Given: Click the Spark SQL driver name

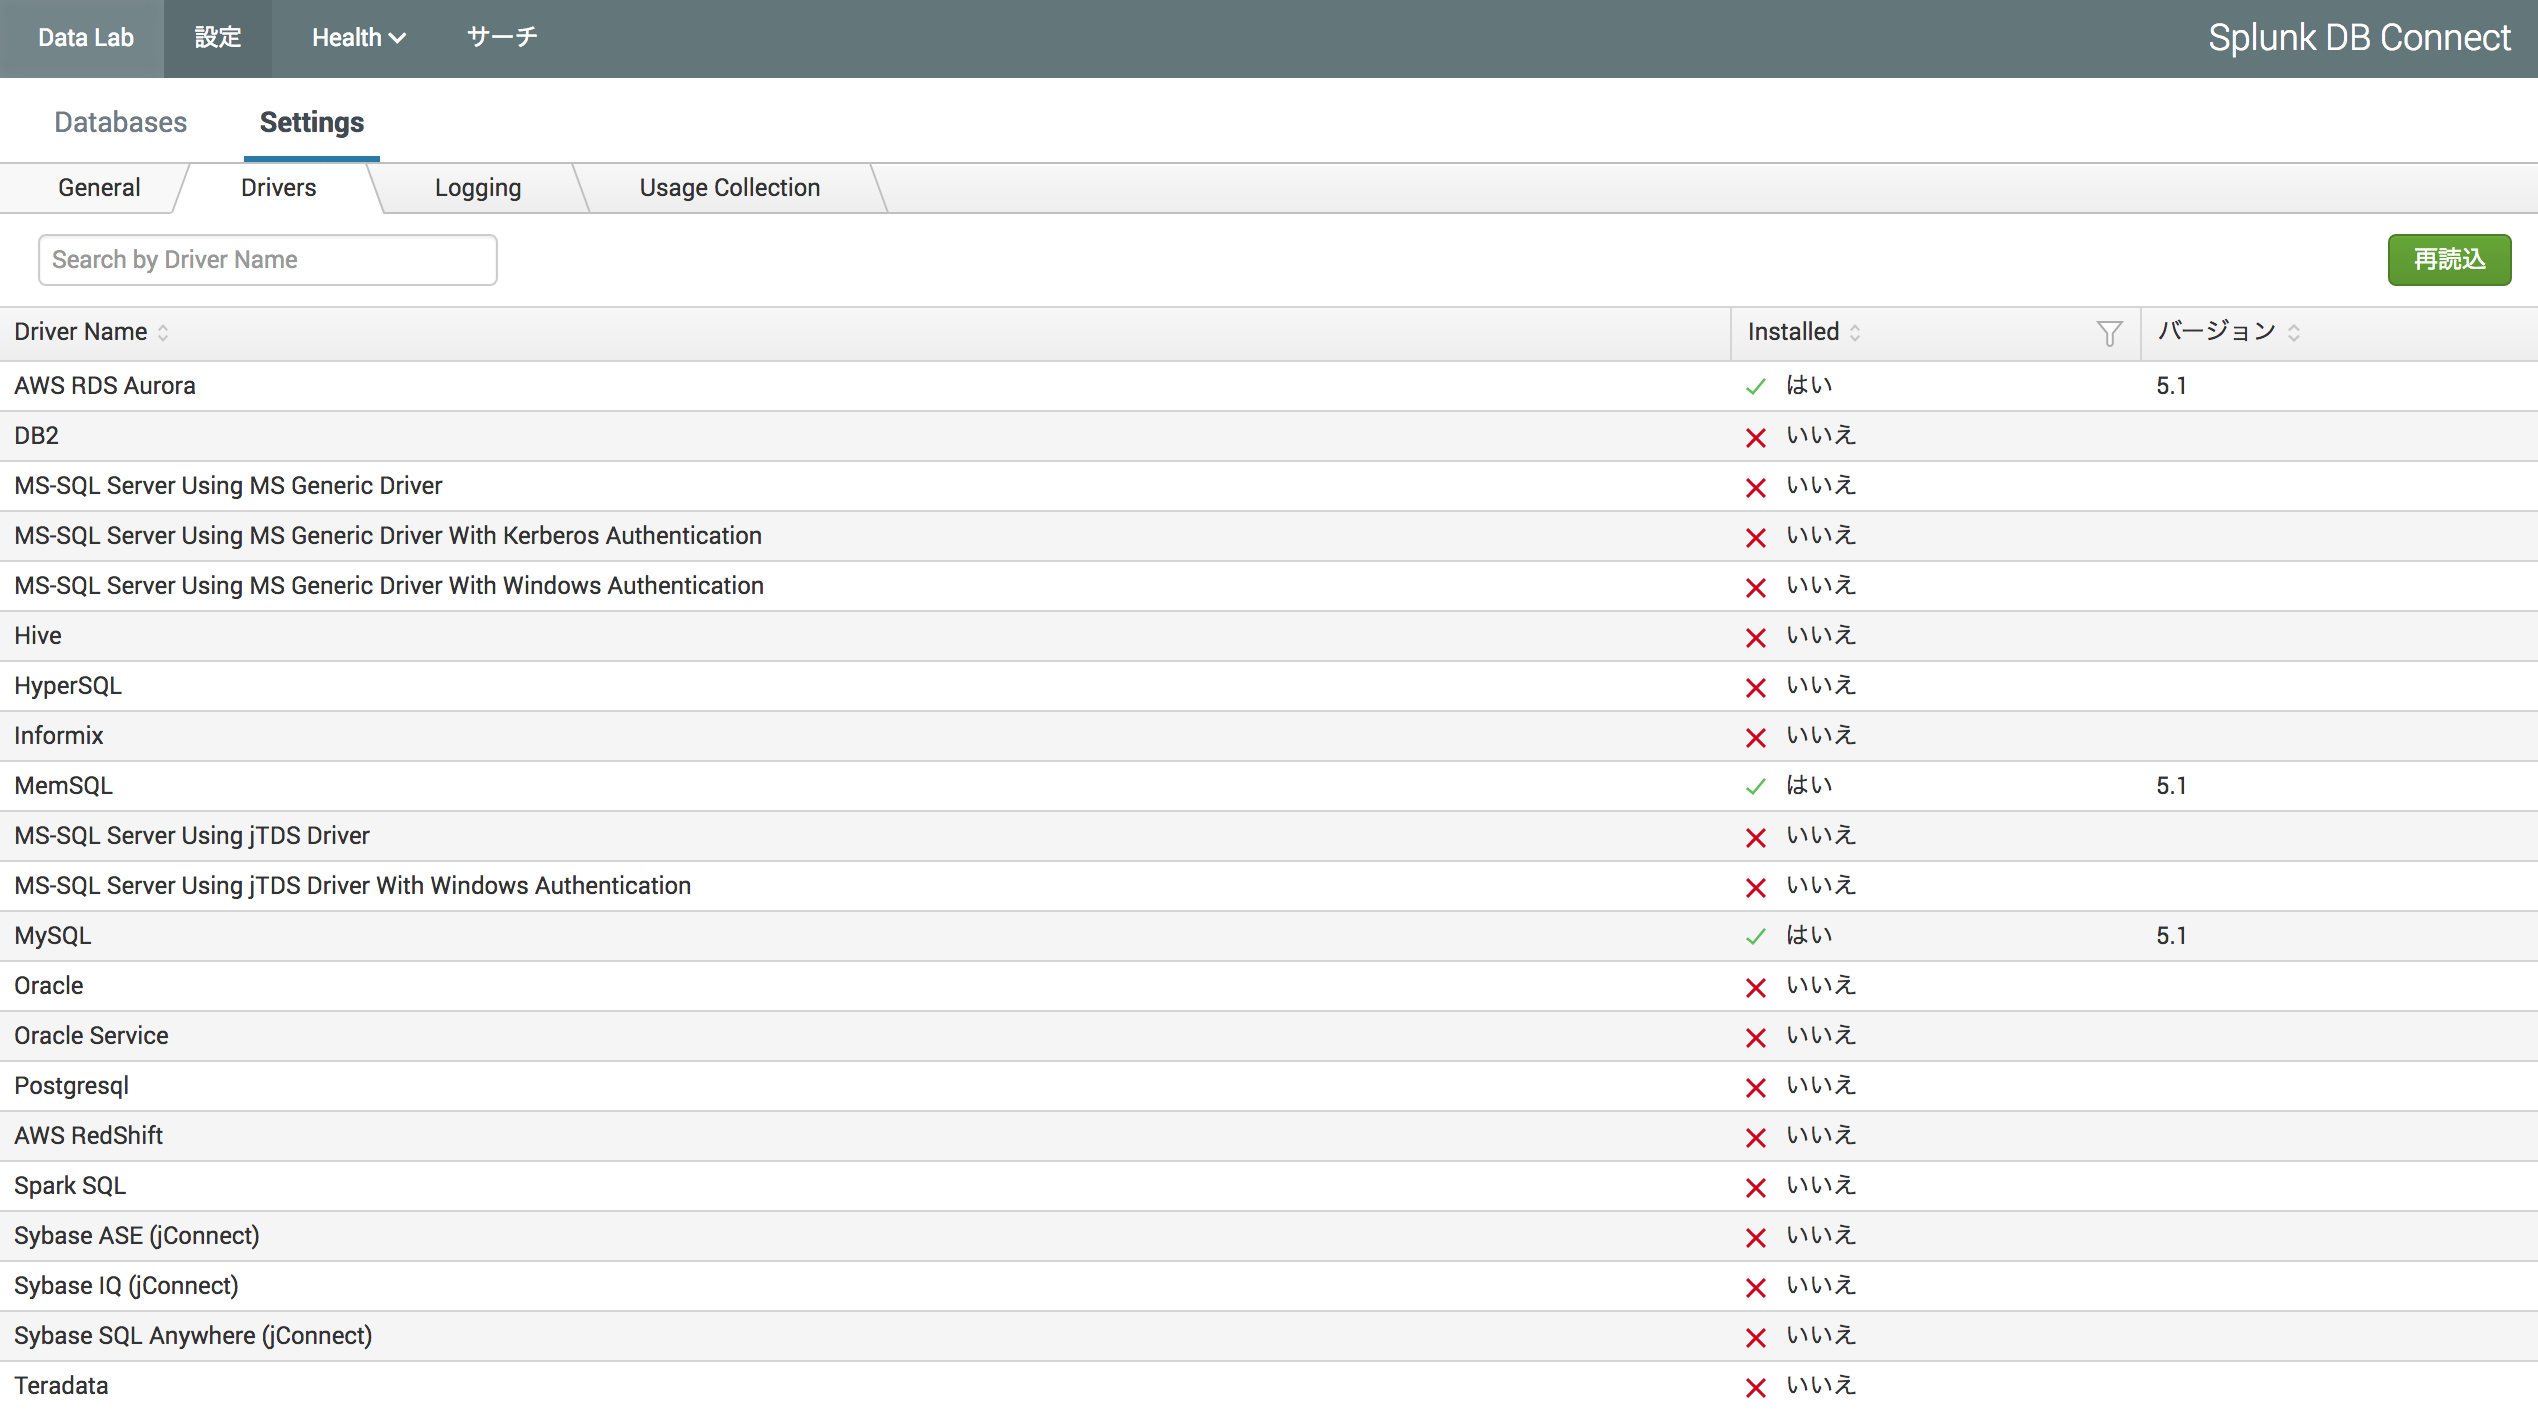Looking at the screenshot, I should point(69,1186).
